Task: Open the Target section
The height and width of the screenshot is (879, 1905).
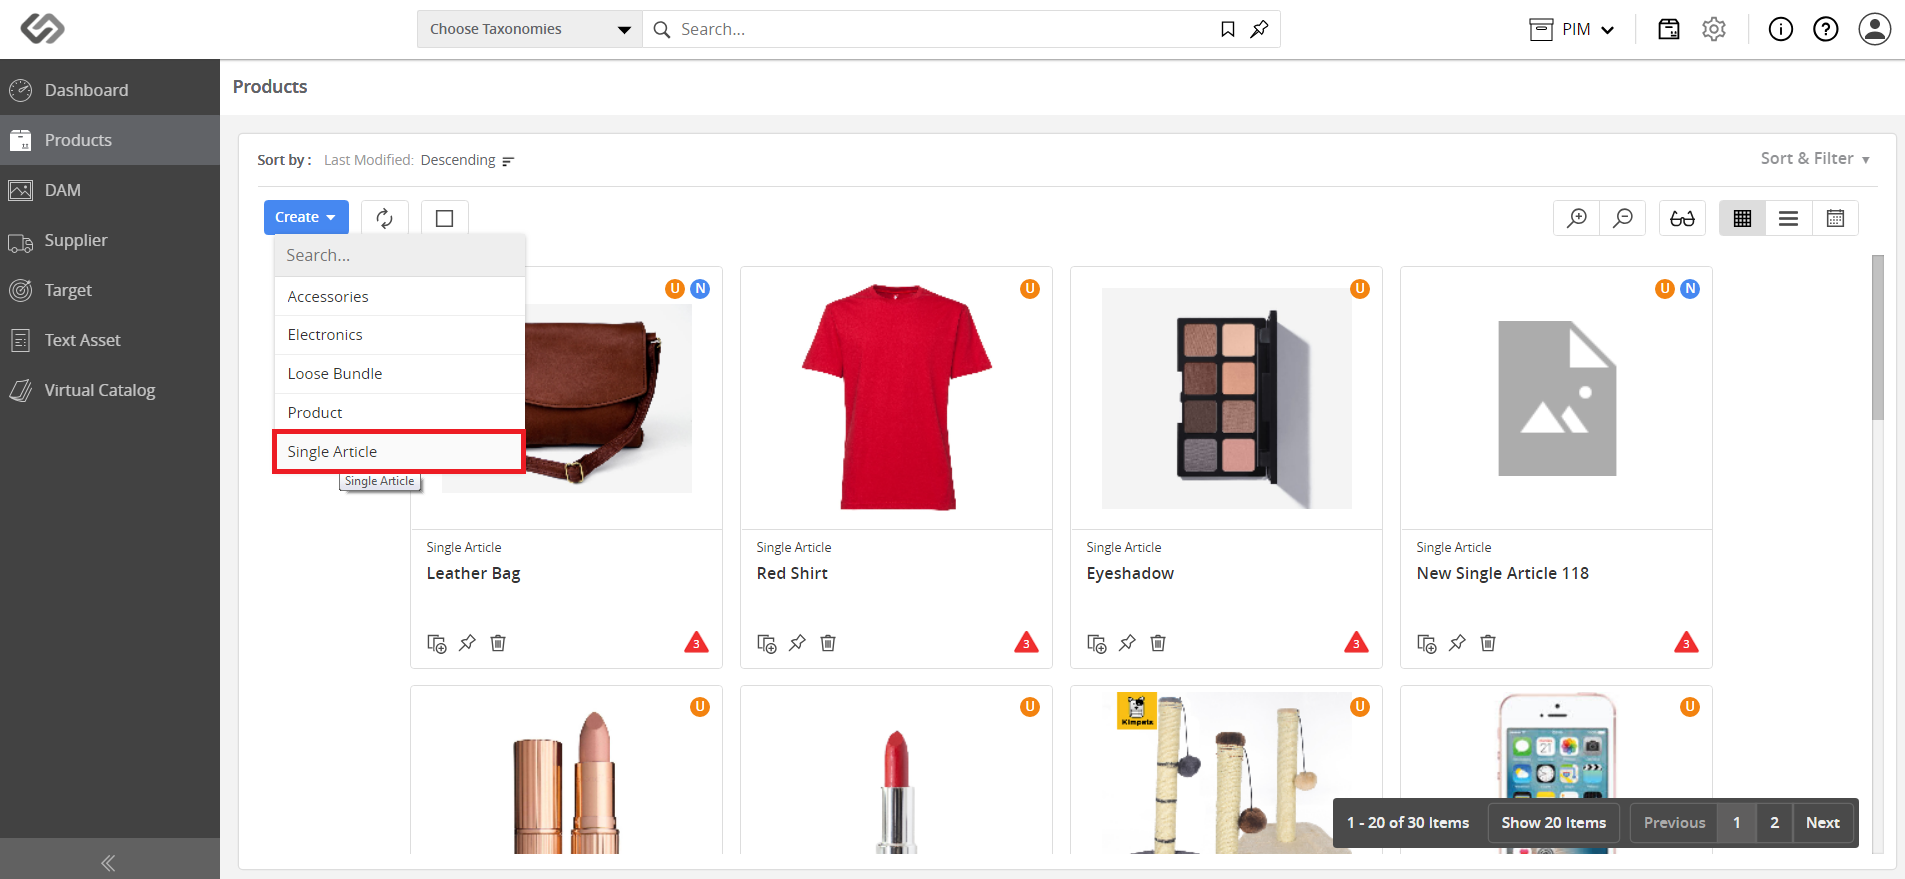Action: 110,290
